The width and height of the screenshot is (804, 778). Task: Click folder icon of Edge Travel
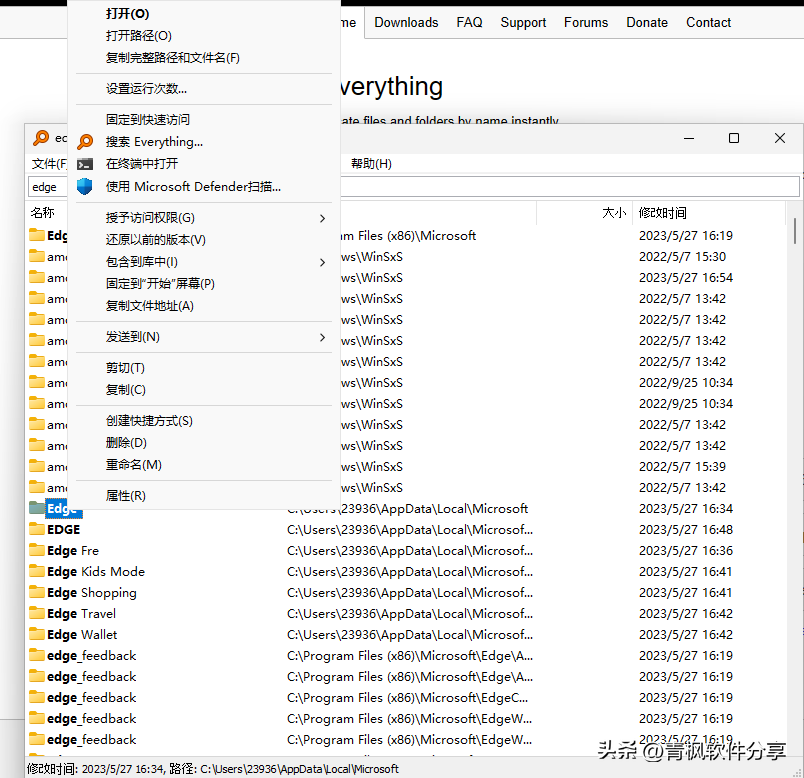(x=37, y=613)
